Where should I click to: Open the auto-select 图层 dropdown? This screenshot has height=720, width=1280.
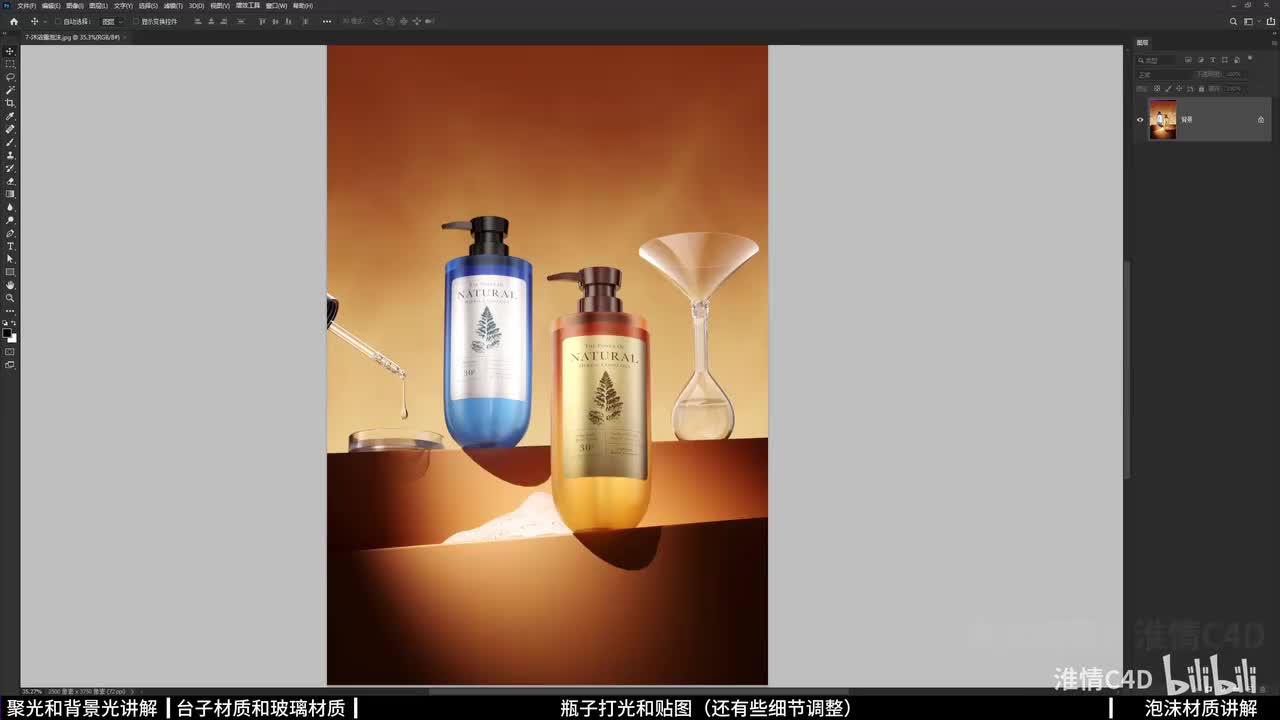coord(113,21)
